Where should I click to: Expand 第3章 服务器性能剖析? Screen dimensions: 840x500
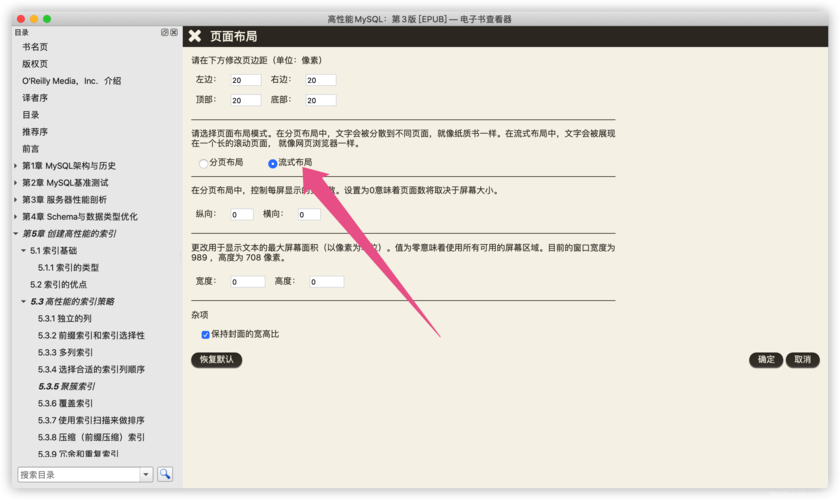tap(16, 200)
